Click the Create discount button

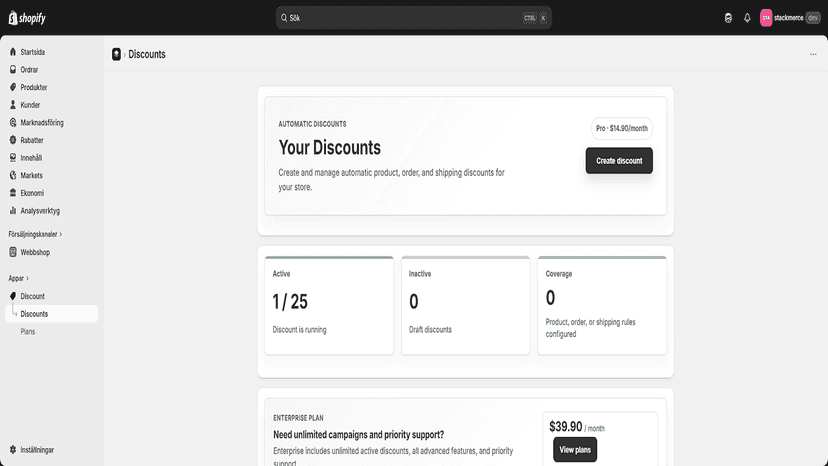pyautogui.click(x=619, y=161)
